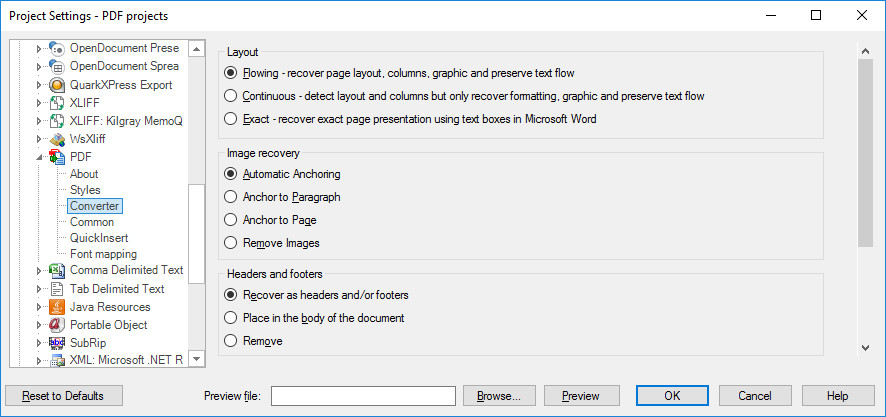The image size is (886, 417).
Task: Click the Java Resources icon in tree
Action: (57, 307)
